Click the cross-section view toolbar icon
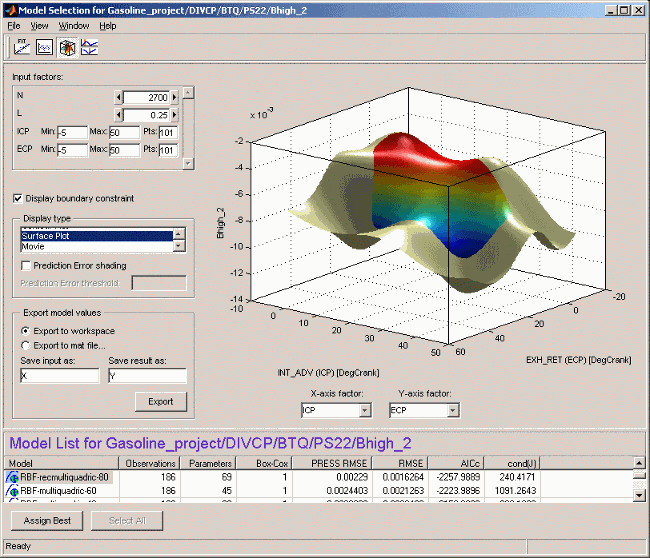650x558 pixels. pos(89,46)
